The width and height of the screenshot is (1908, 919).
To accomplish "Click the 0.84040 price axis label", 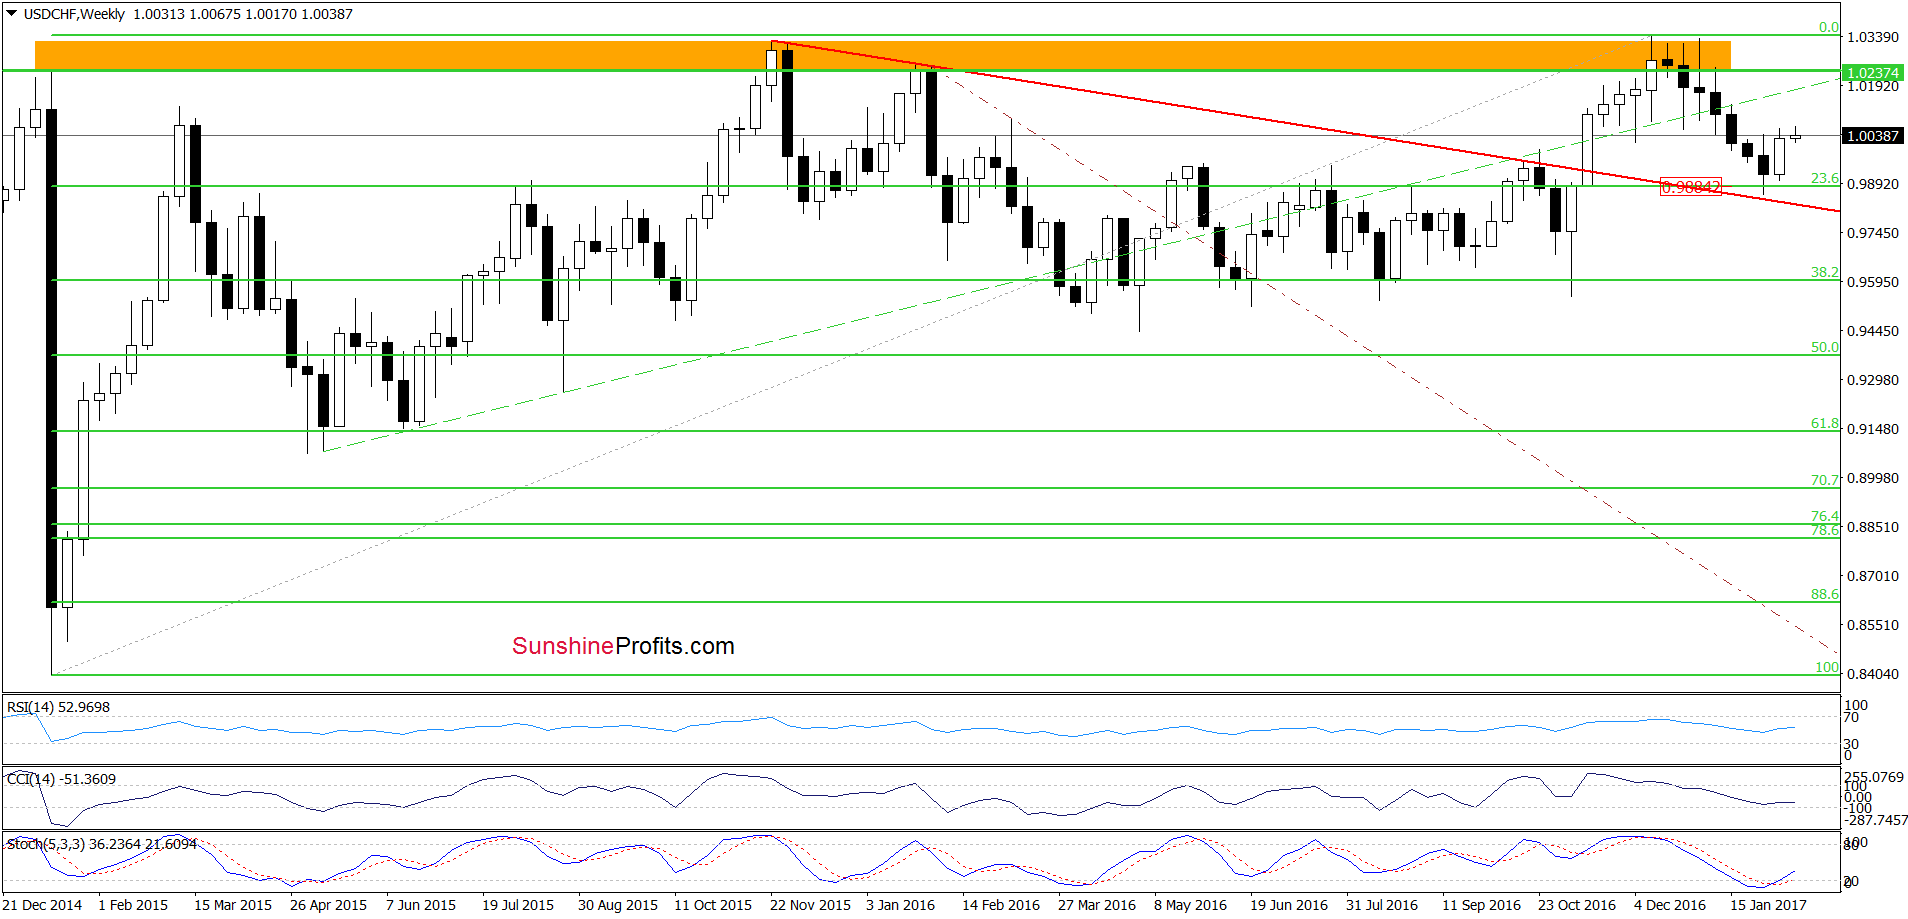I will click(1872, 674).
